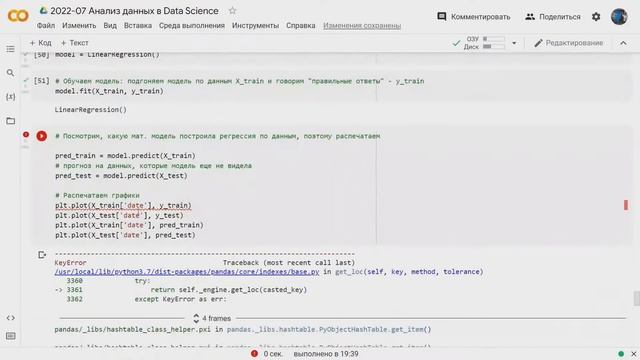The image size is (640, 360).
Task: Click the ОЗУ/Диск usage indicator
Action: [x=485, y=43]
